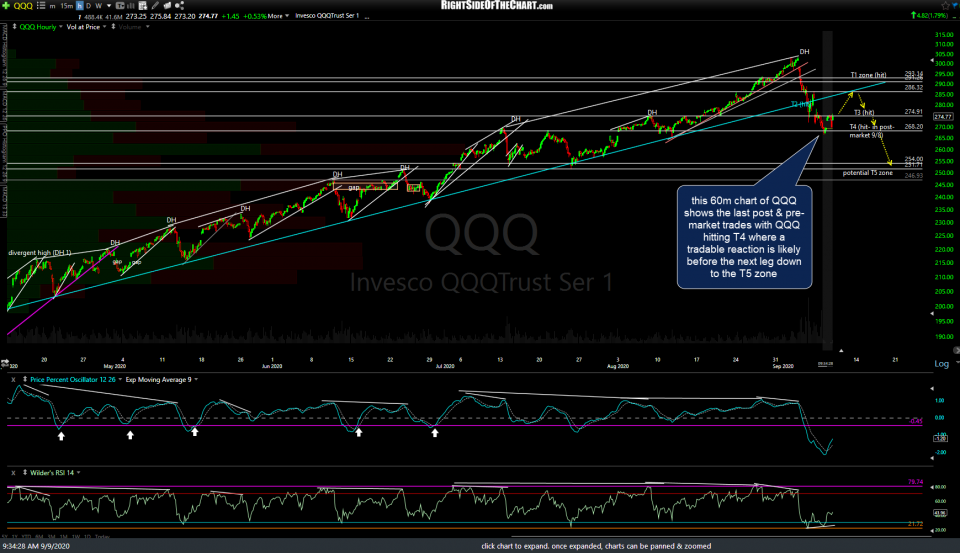Click the scroll-right circle arrow at chart edge
This screenshot has width=960, height=553.
(956, 350)
